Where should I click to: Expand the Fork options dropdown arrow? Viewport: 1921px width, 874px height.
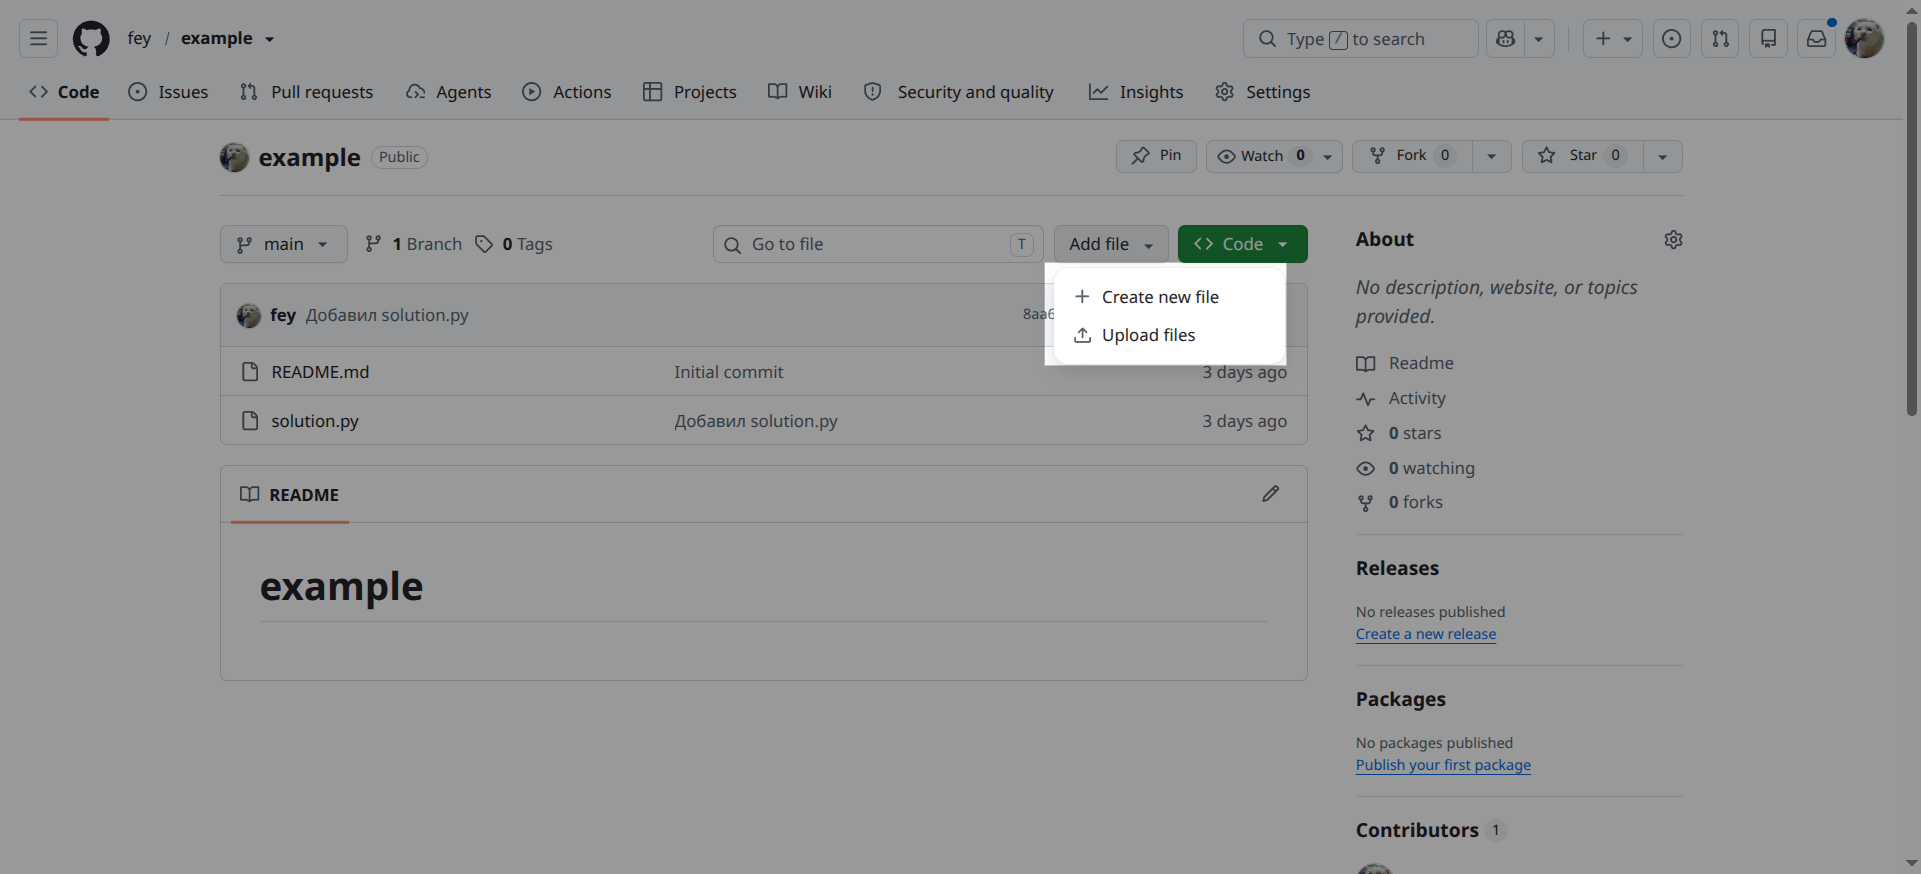point(1491,156)
